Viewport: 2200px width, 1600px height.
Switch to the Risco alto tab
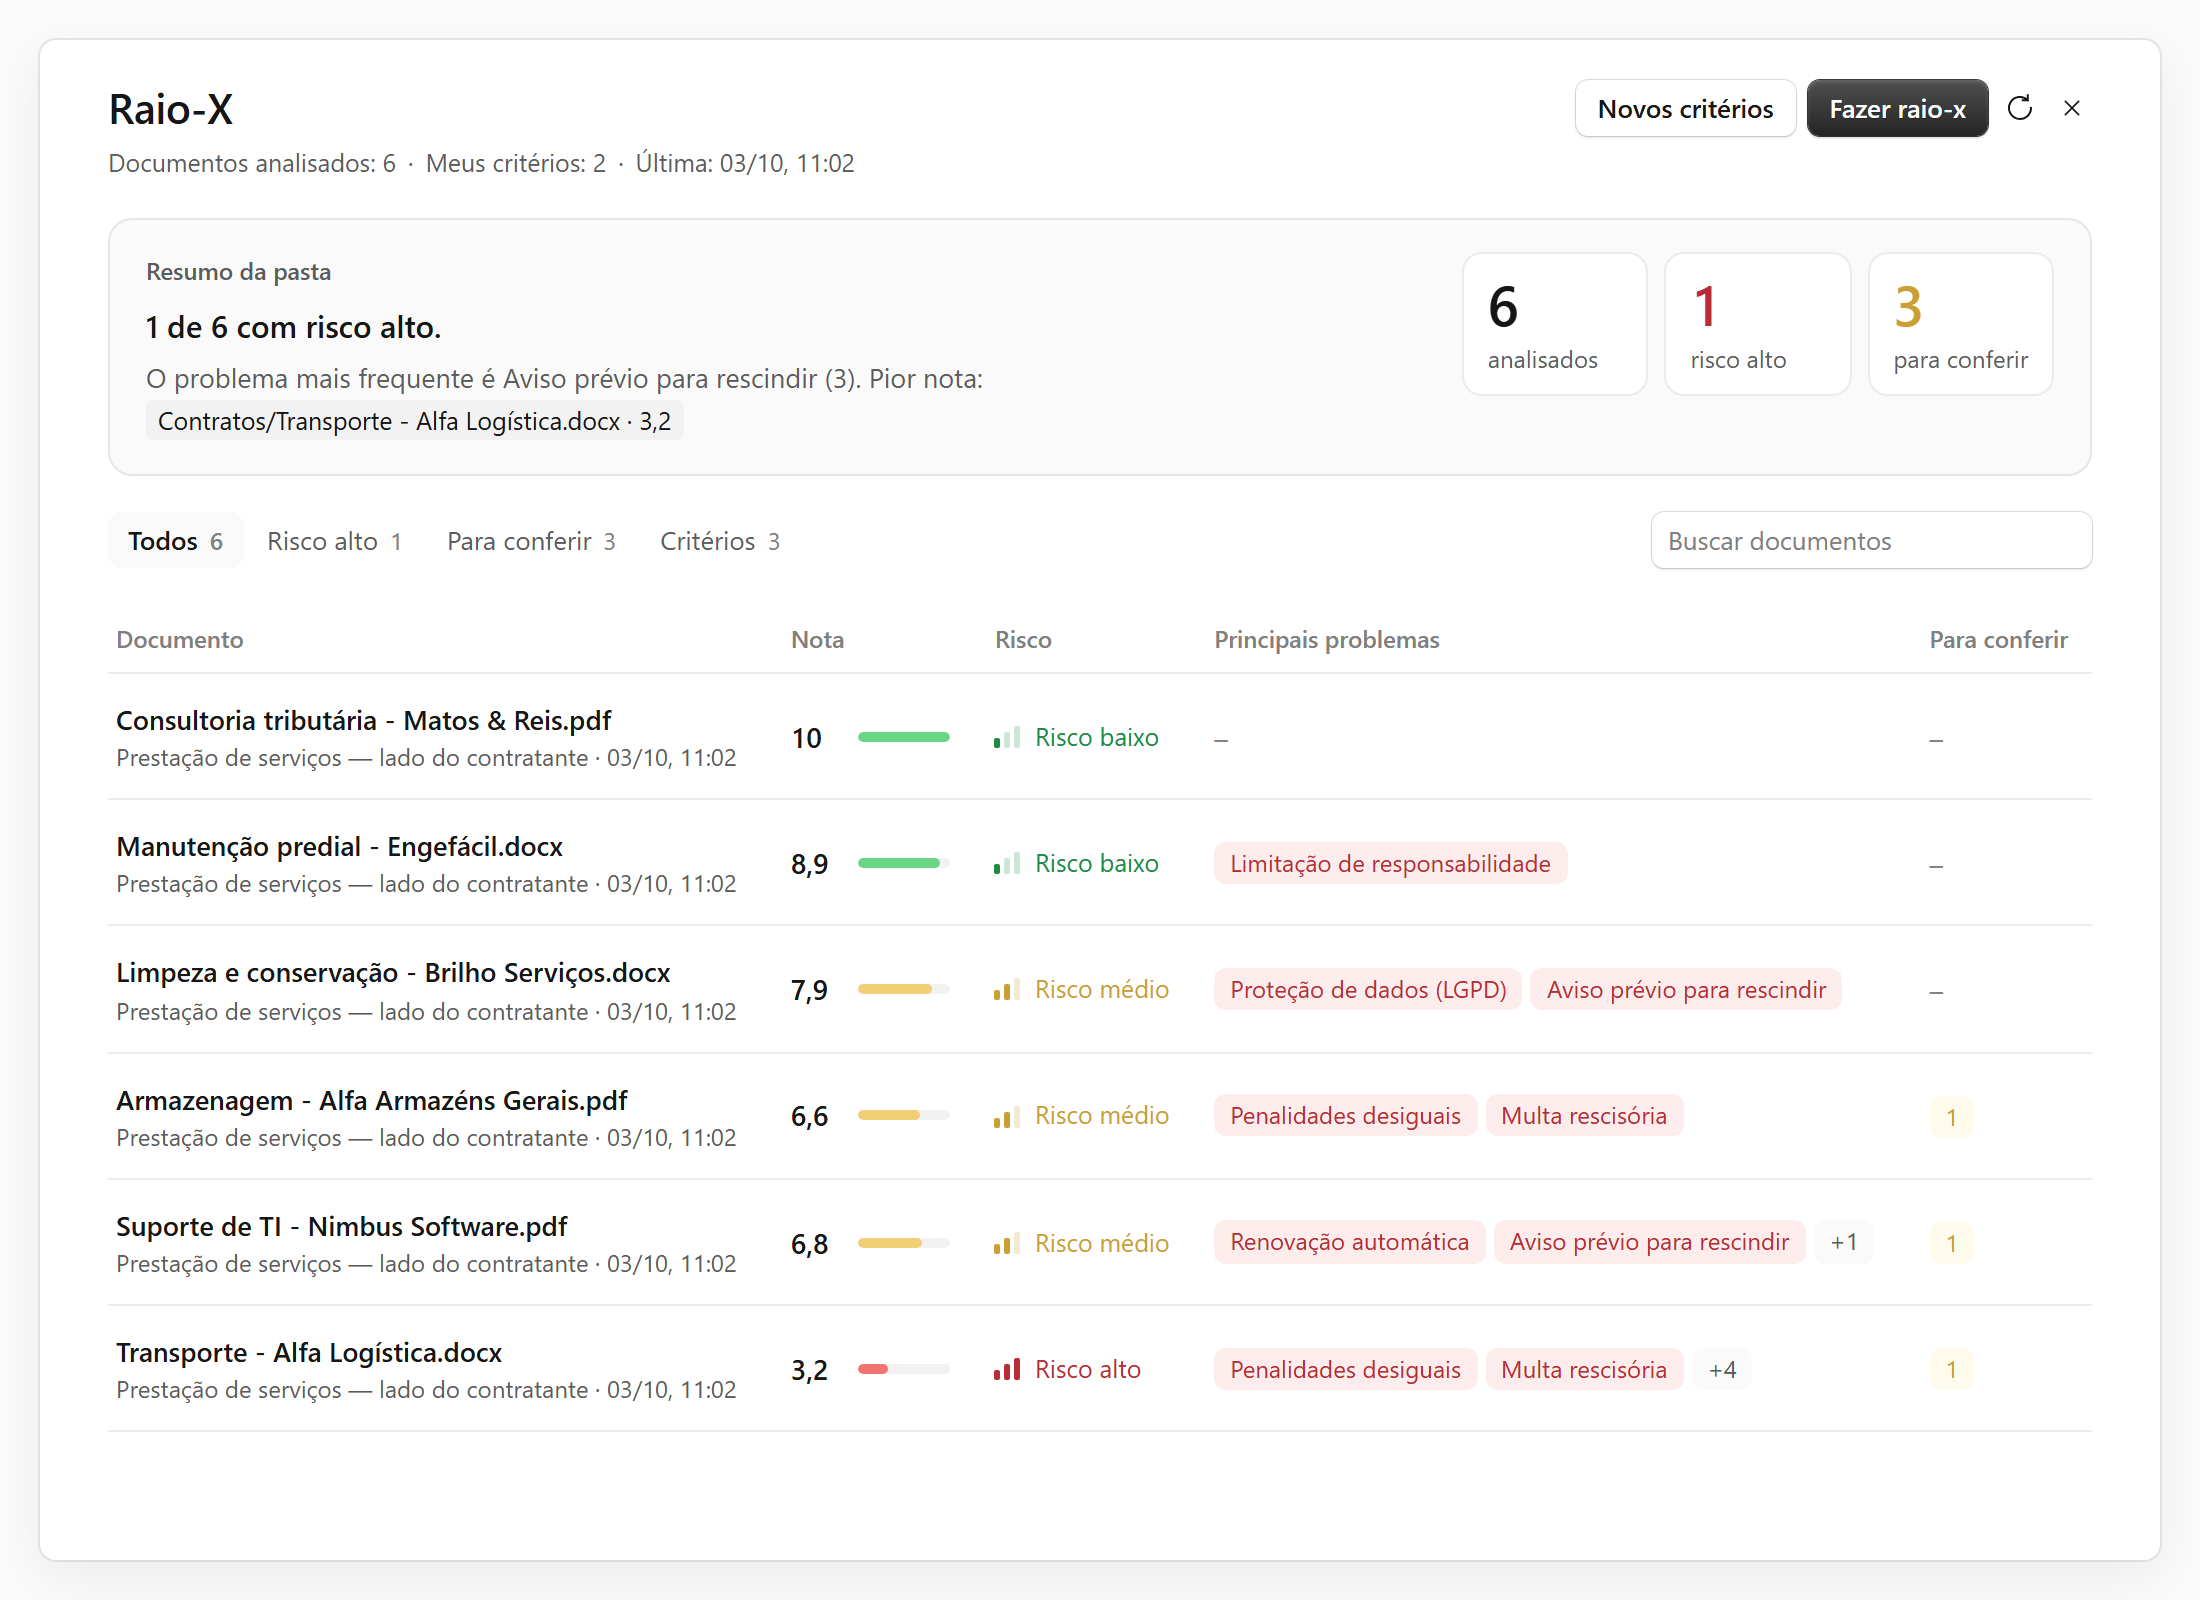click(x=335, y=541)
